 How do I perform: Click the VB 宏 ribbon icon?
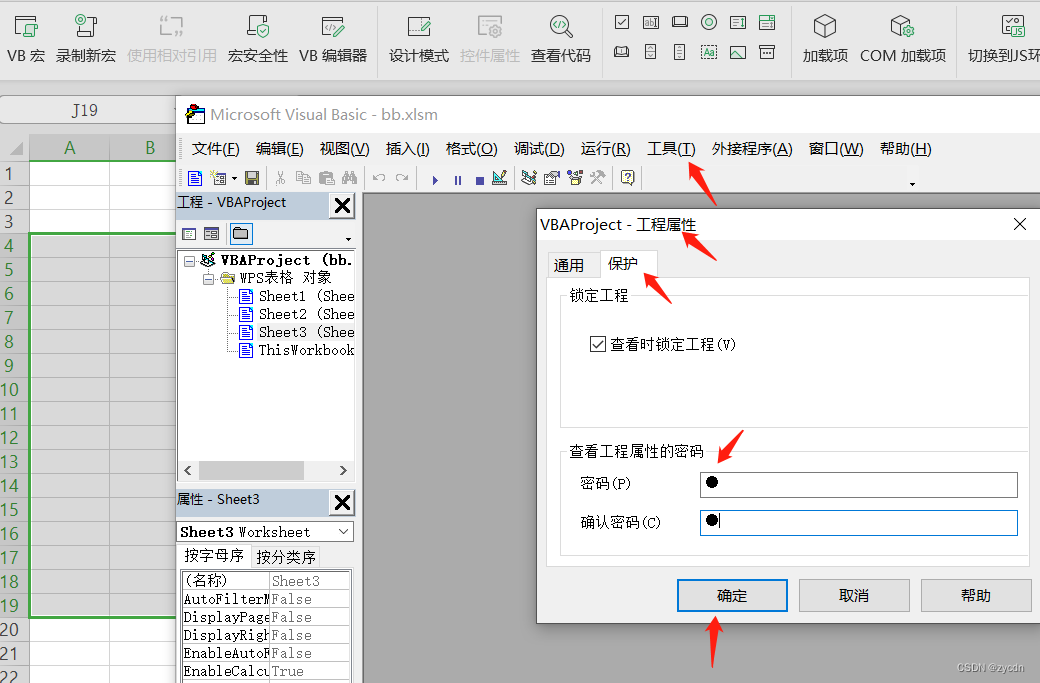click(x=26, y=40)
